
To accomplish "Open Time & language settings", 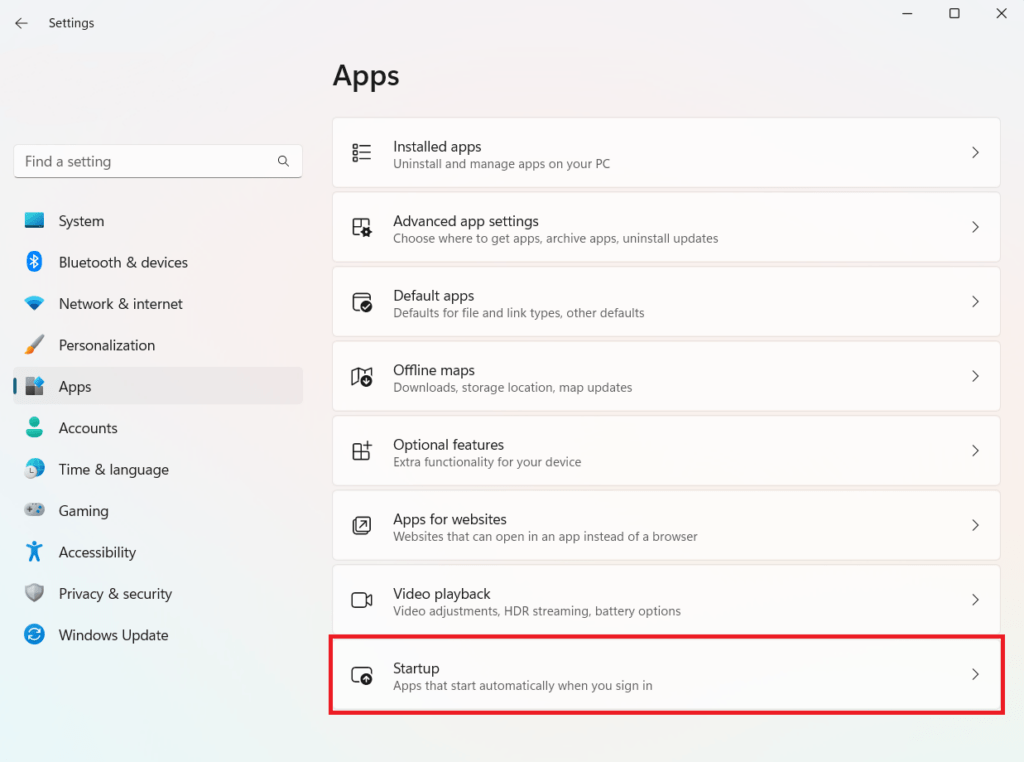I will tap(115, 469).
